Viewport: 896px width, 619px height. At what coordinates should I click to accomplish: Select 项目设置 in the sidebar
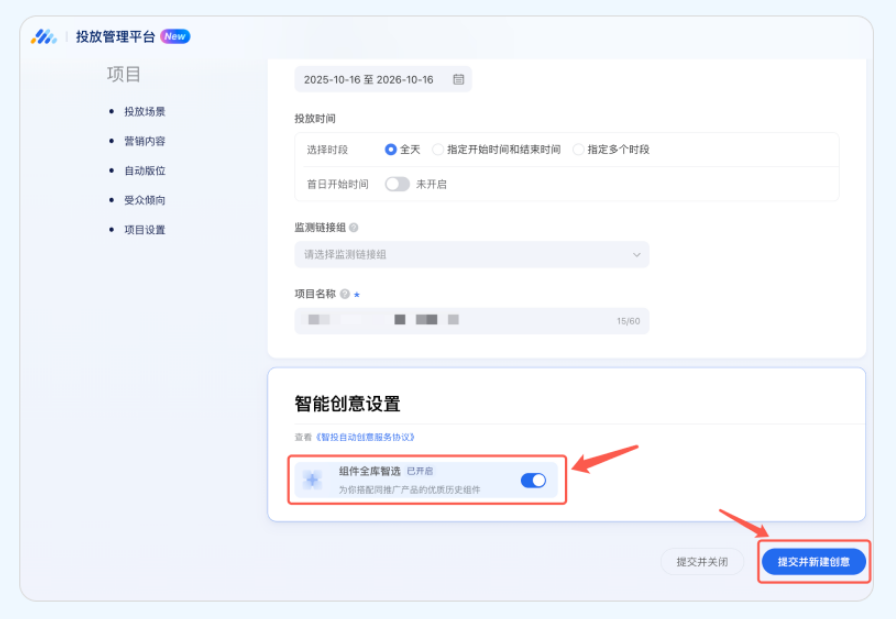[144, 230]
